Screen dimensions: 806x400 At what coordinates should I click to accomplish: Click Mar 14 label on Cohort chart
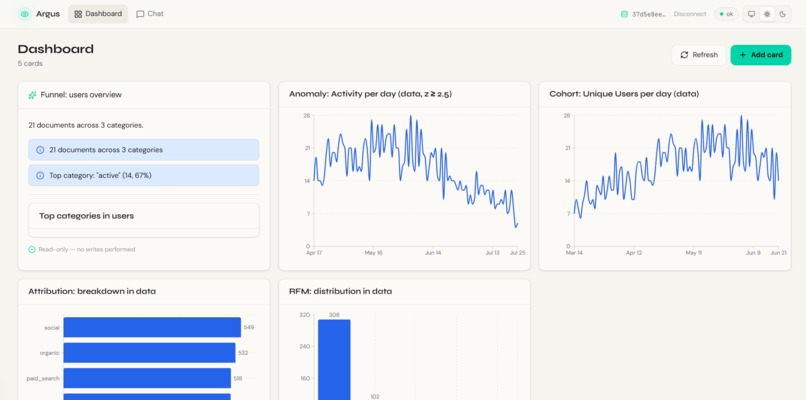tap(574, 253)
